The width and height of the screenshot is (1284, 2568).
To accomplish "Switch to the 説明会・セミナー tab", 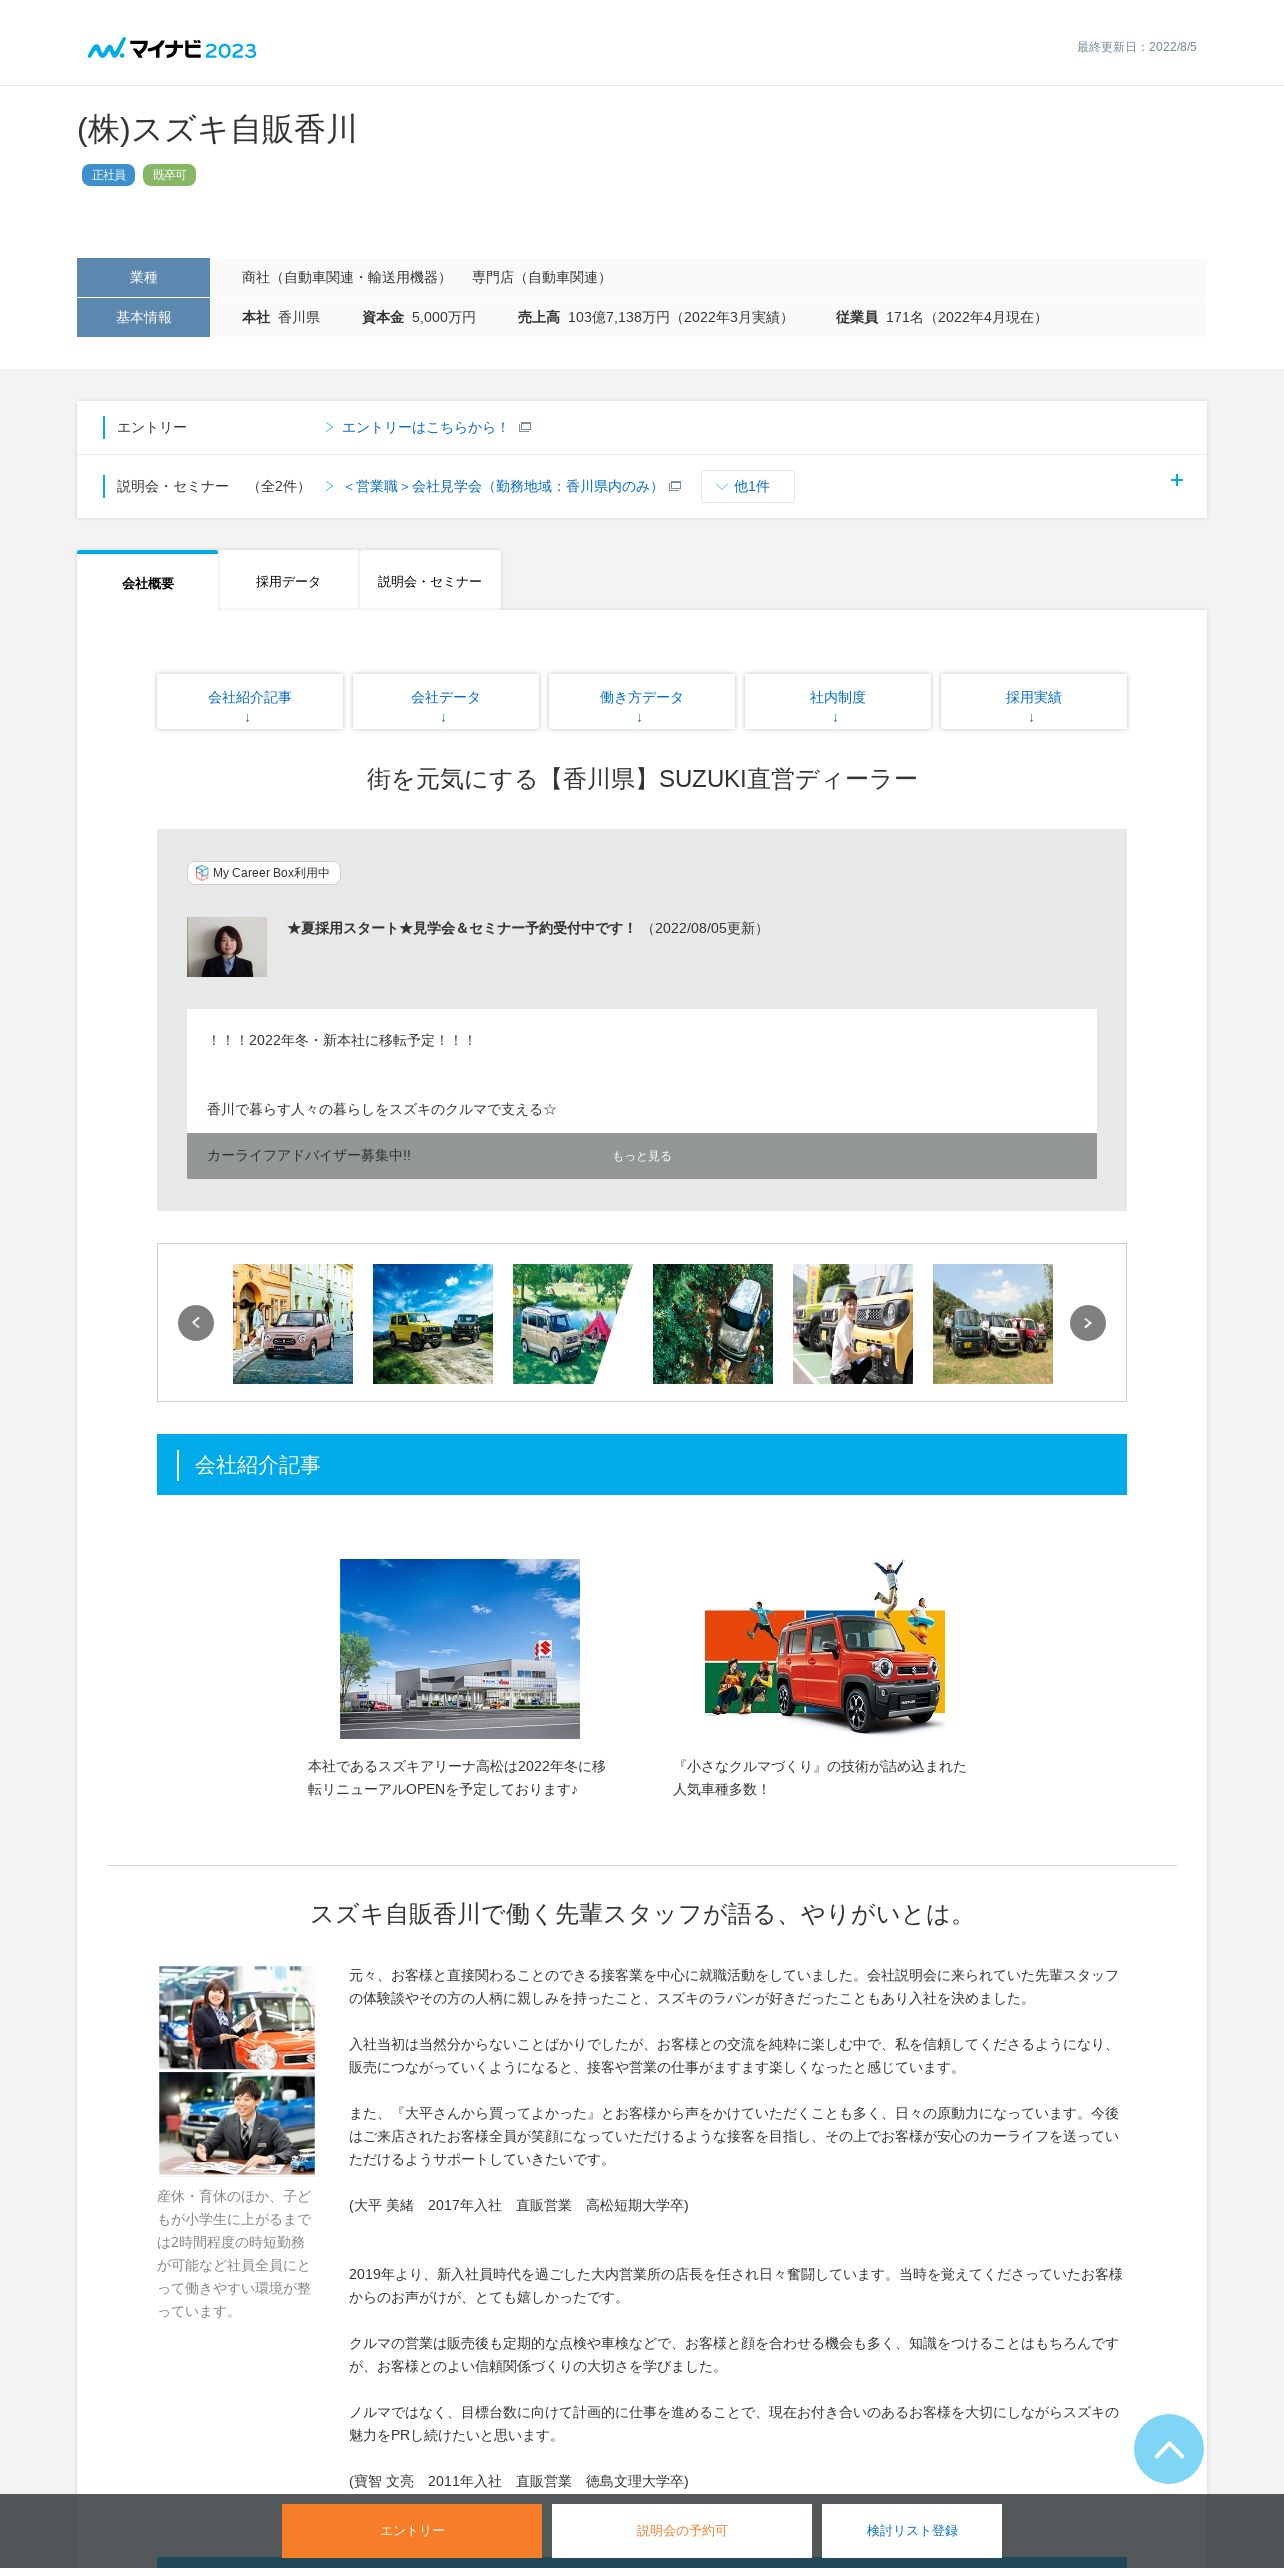I will 430,581.
